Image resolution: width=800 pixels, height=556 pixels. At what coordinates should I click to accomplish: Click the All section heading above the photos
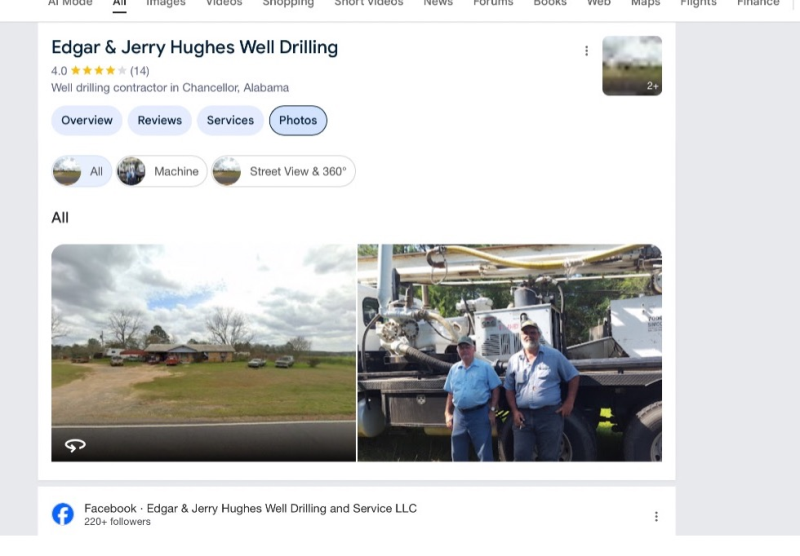point(60,218)
